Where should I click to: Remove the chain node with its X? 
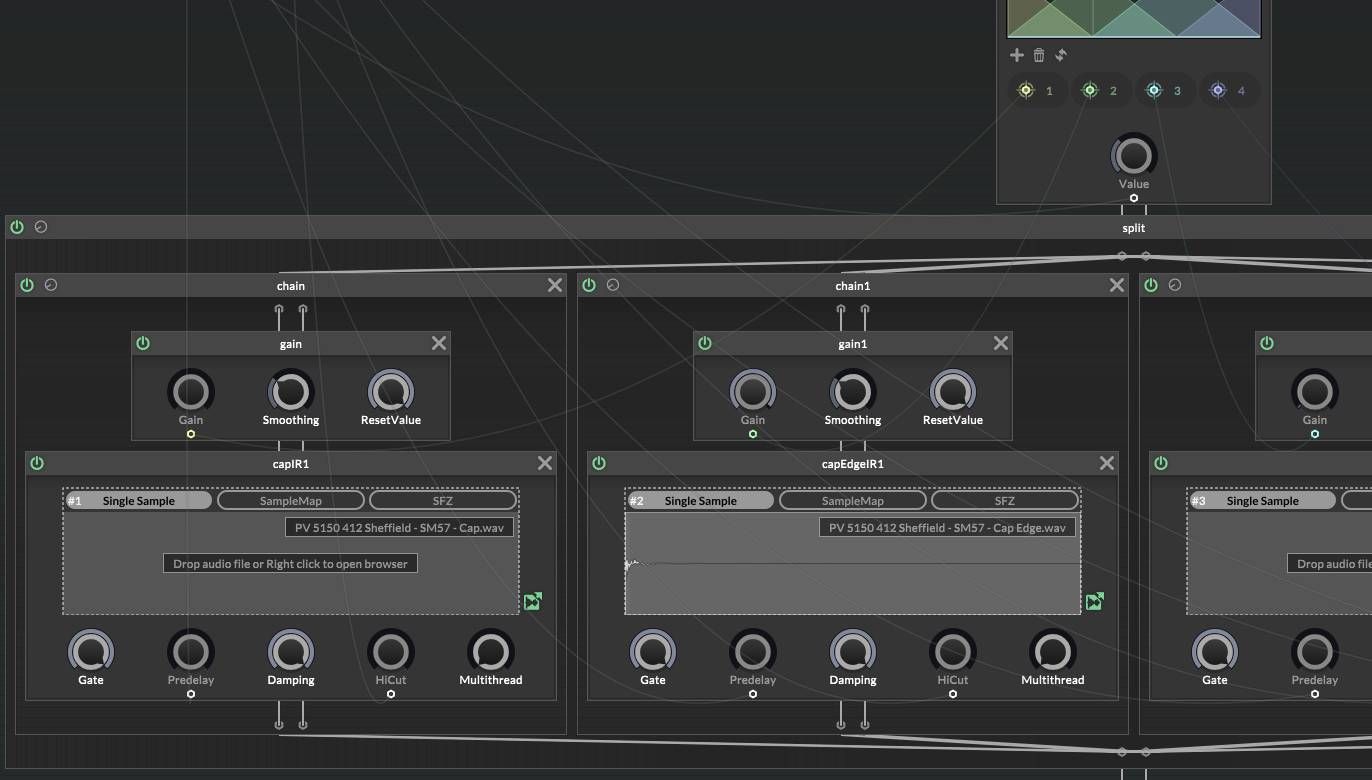click(555, 285)
